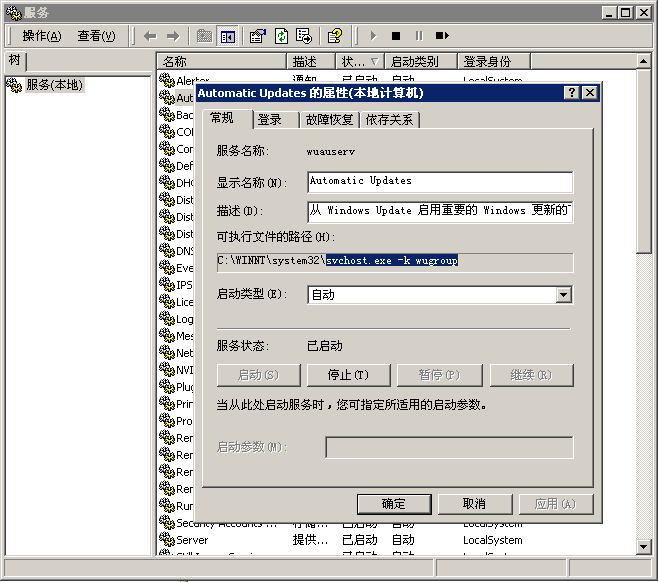Click the 显示名称 field with Automatic Updates

pos(440,182)
